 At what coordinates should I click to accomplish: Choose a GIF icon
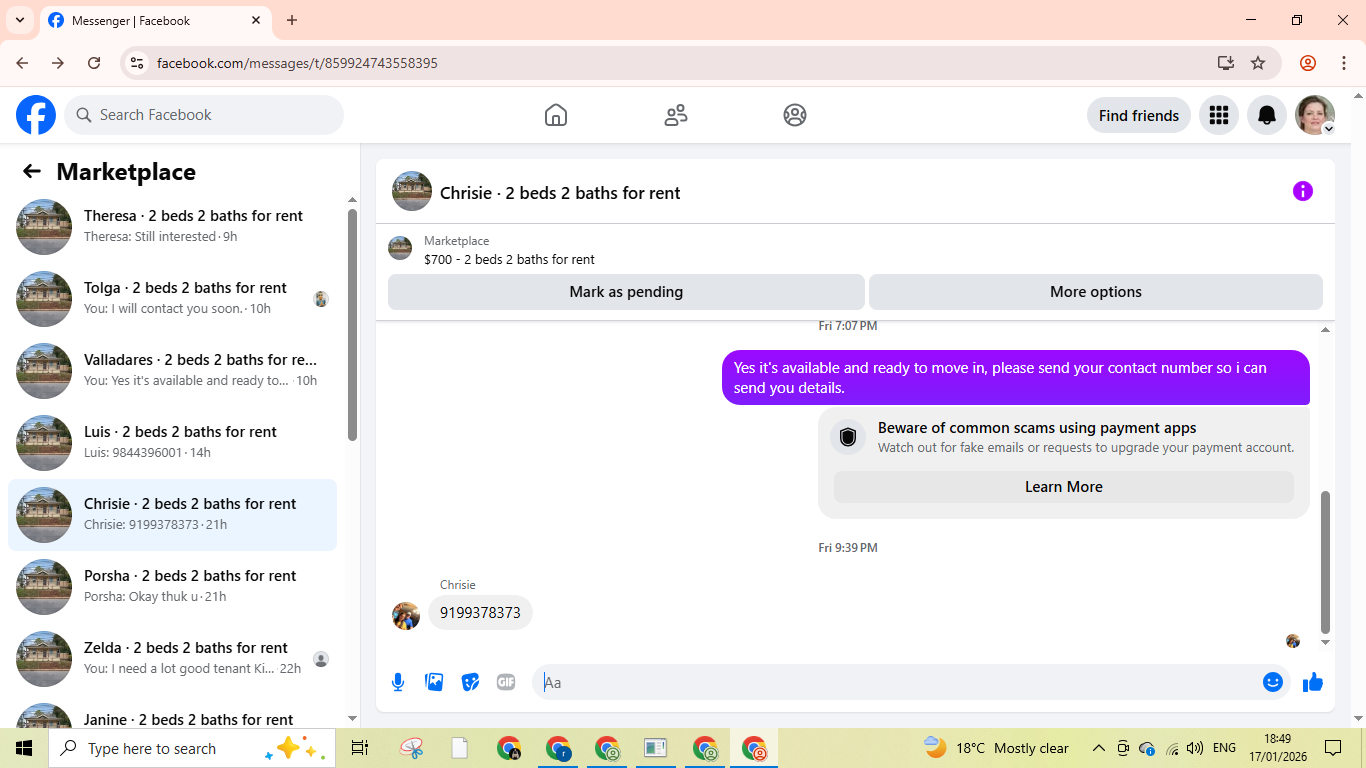click(x=506, y=682)
